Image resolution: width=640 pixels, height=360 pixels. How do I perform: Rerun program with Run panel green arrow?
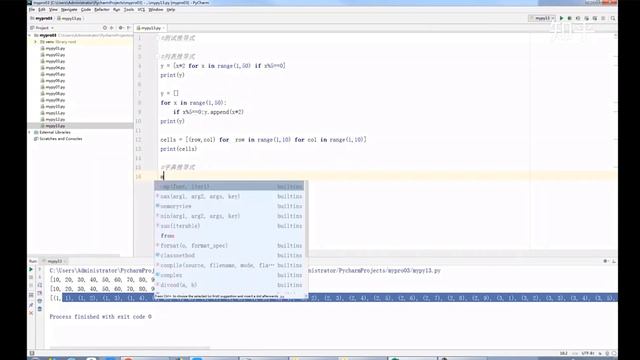click(31, 269)
